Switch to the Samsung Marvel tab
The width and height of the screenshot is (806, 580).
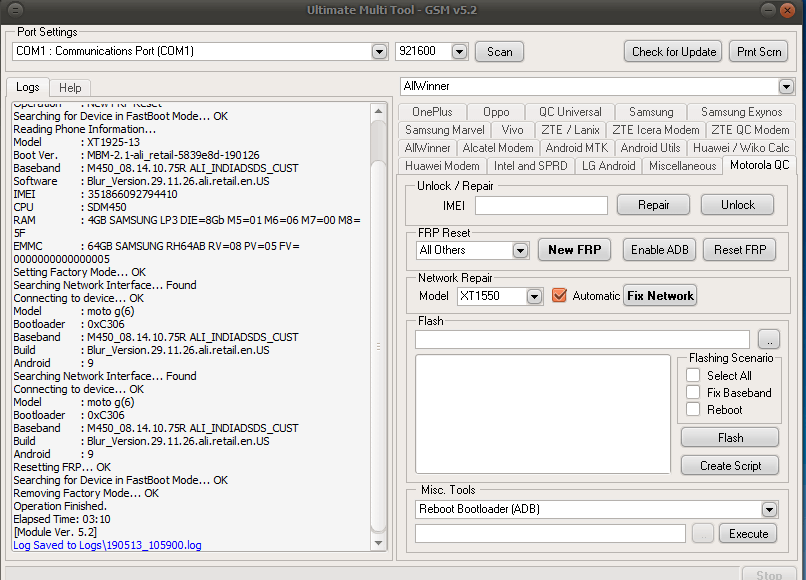tap(445, 130)
